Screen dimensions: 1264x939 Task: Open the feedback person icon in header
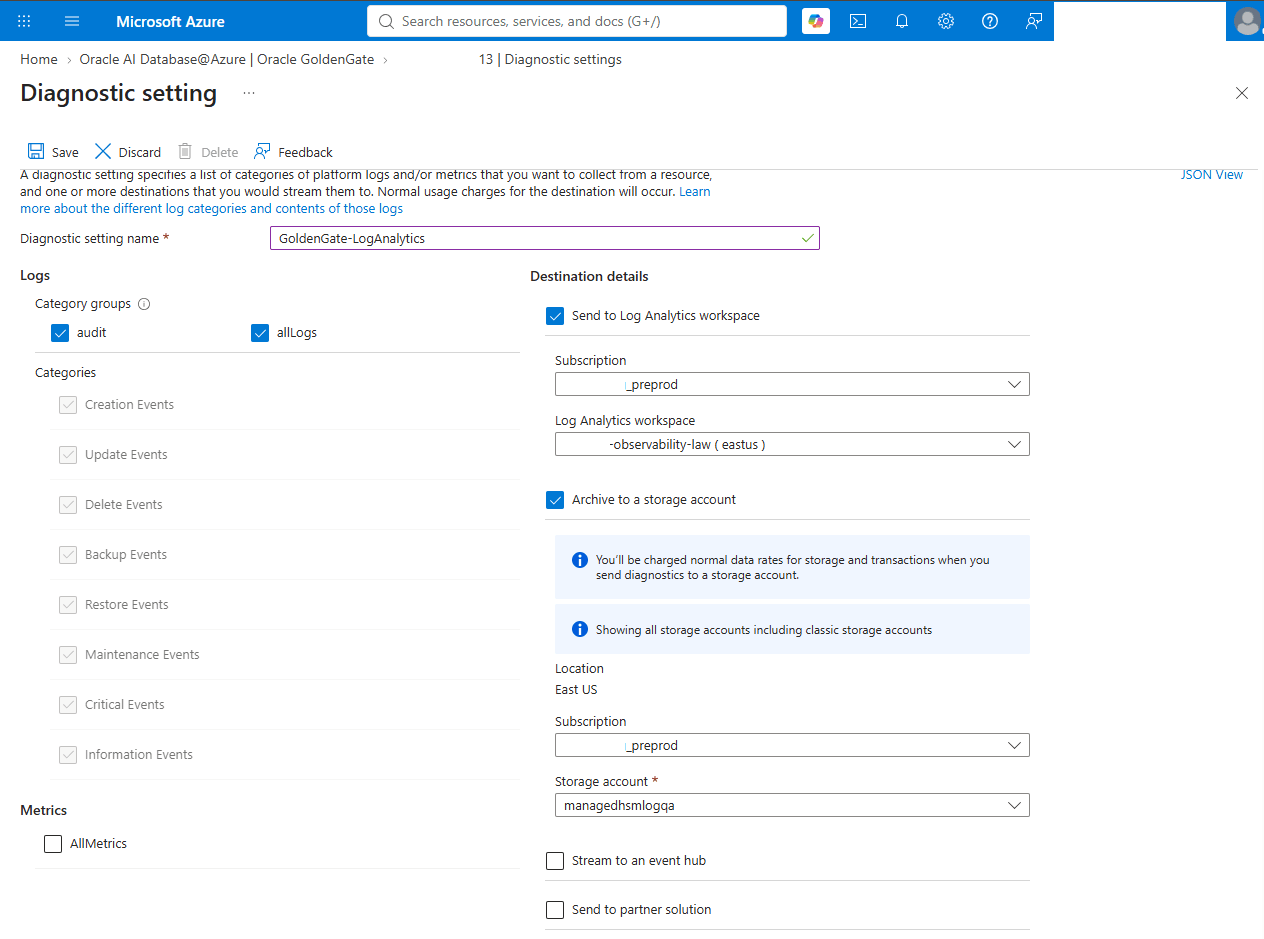(1034, 21)
